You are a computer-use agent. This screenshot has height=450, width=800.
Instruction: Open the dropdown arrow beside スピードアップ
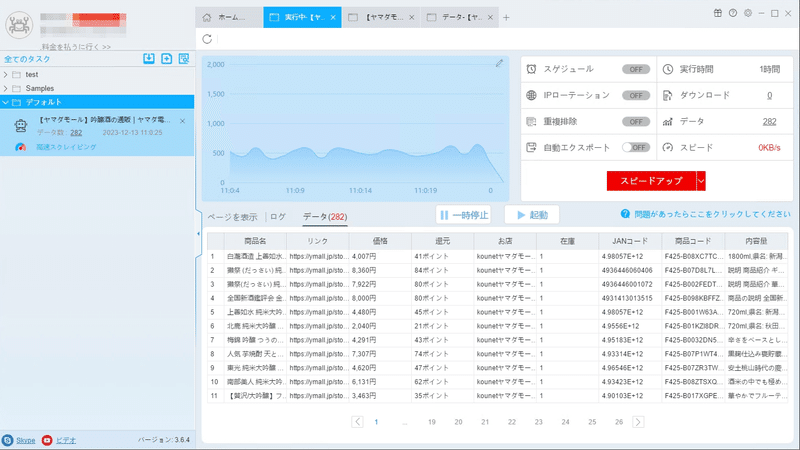click(701, 181)
